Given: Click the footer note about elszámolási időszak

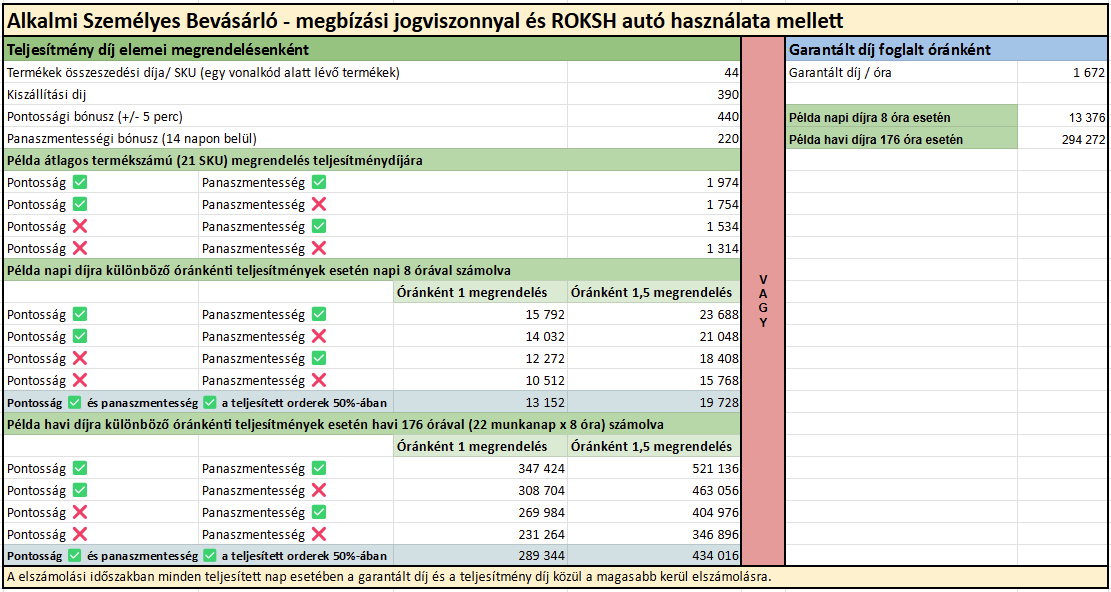Looking at the screenshot, I should tap(389, 577).
